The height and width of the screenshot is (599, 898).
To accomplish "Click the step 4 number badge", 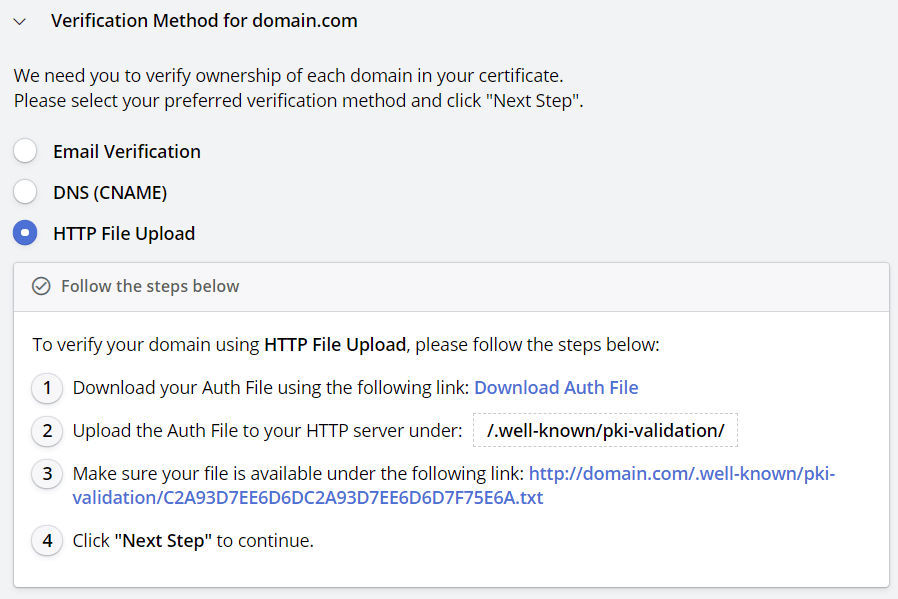I will tap(47, 541).
